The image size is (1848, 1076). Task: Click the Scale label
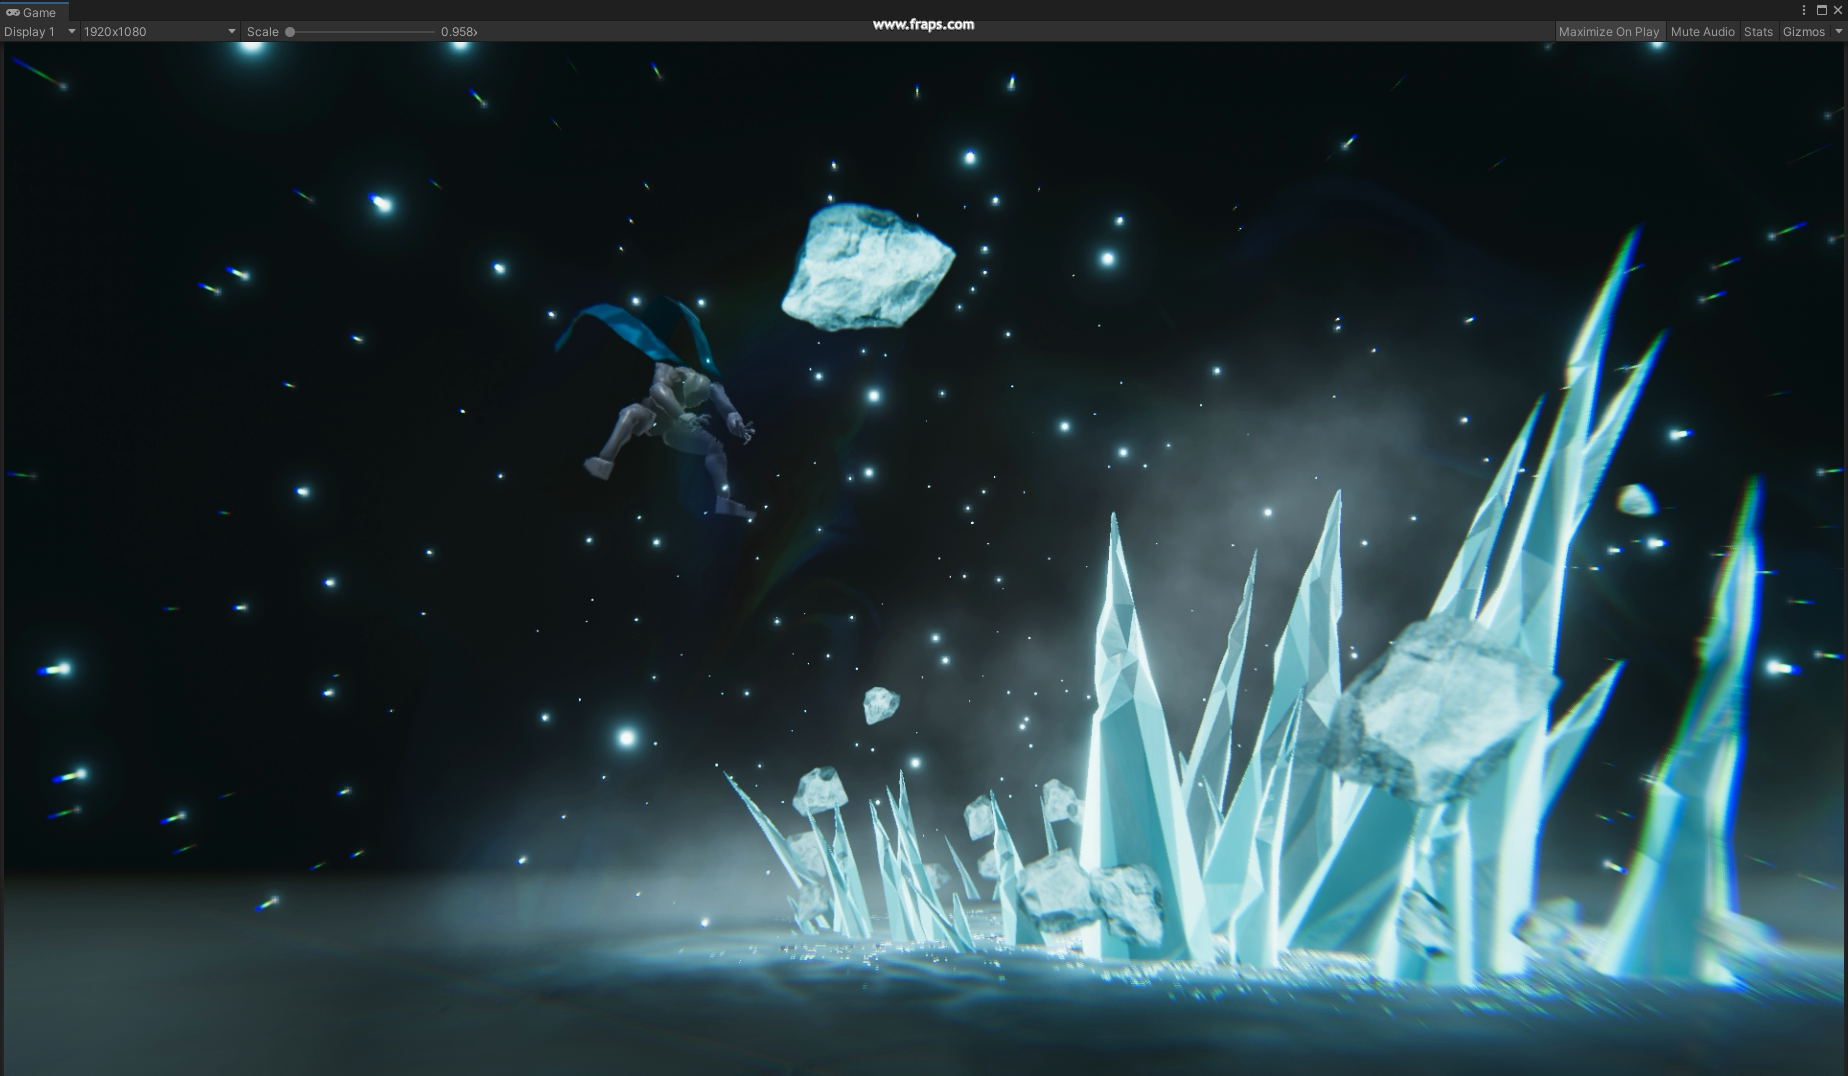point(262,32)
